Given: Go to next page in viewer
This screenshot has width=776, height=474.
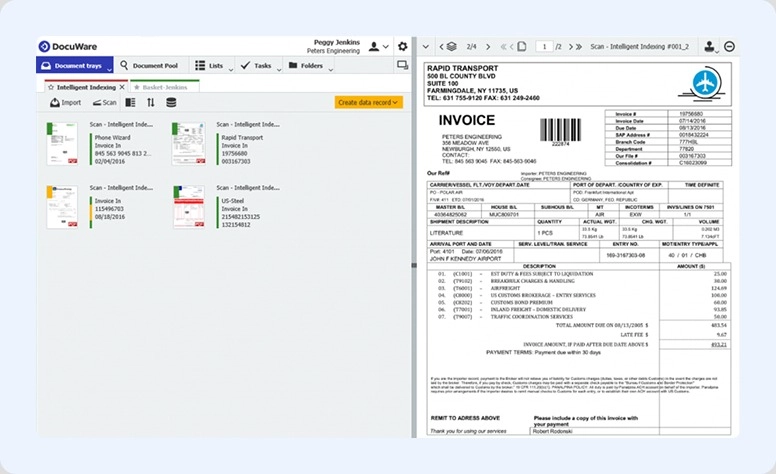Looking at the screenshot, I should 570,47.
